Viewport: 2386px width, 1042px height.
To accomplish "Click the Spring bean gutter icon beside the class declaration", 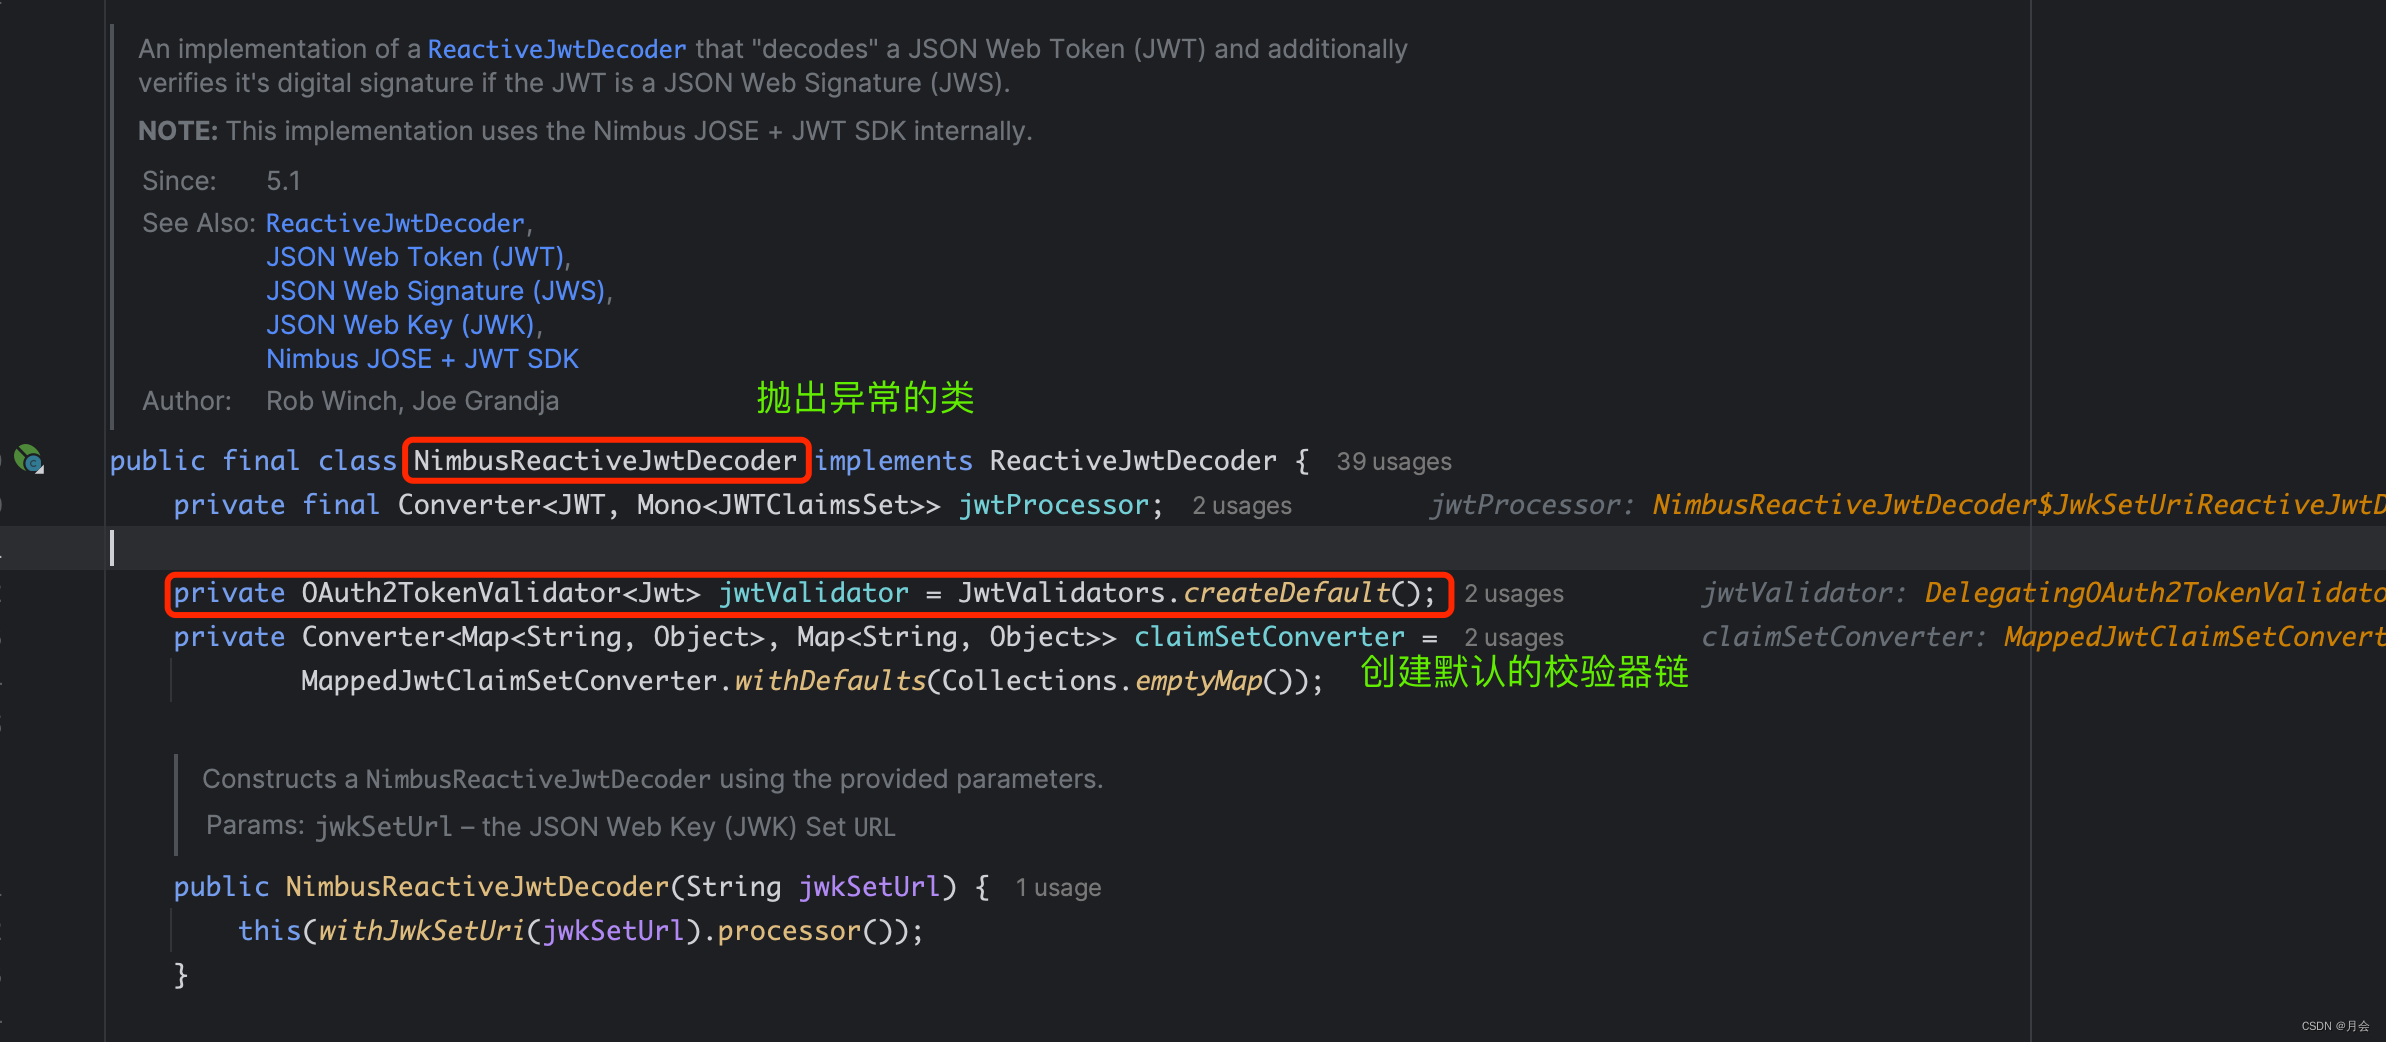I will pos(29,459).
